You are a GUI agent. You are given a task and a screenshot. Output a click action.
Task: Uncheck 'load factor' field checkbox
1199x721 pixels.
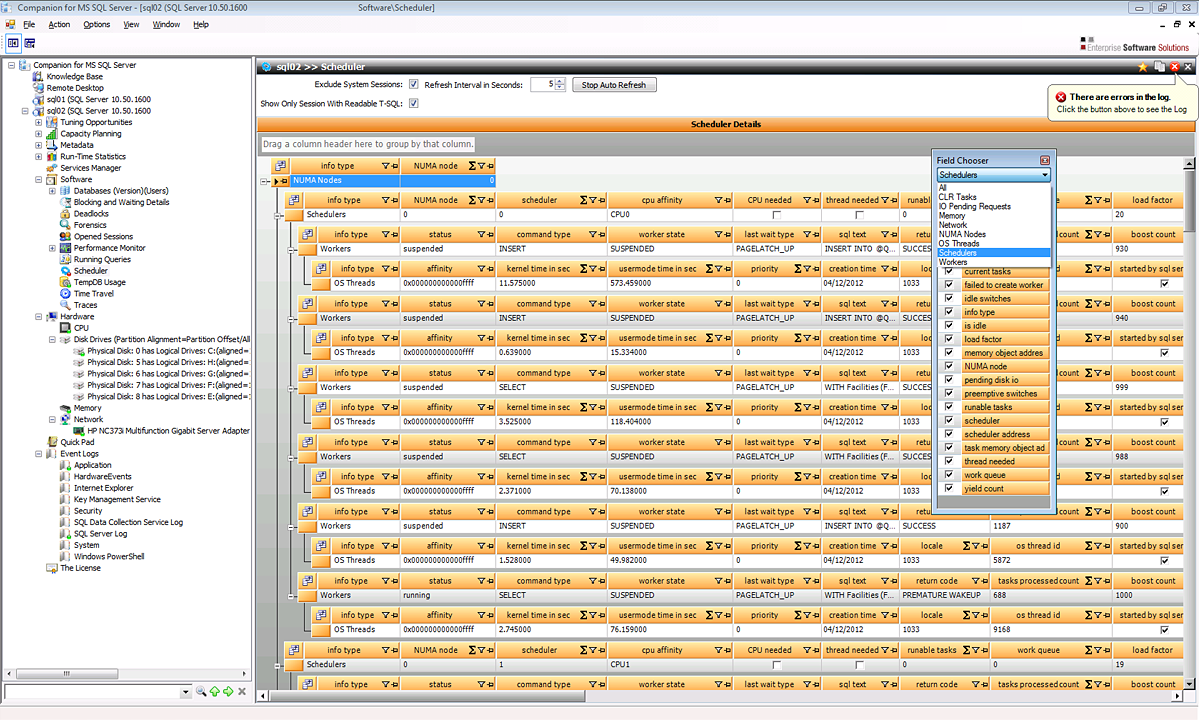click(949, 339)
